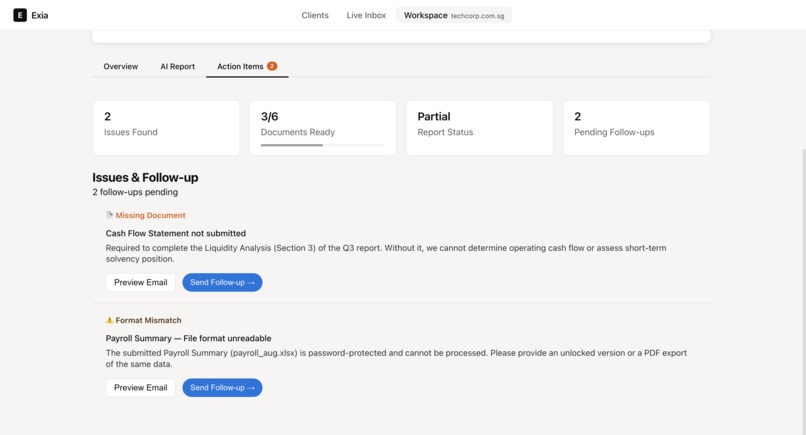Click the Documents Ready progress bar
The image size is (806, 435).
point(322,145)
